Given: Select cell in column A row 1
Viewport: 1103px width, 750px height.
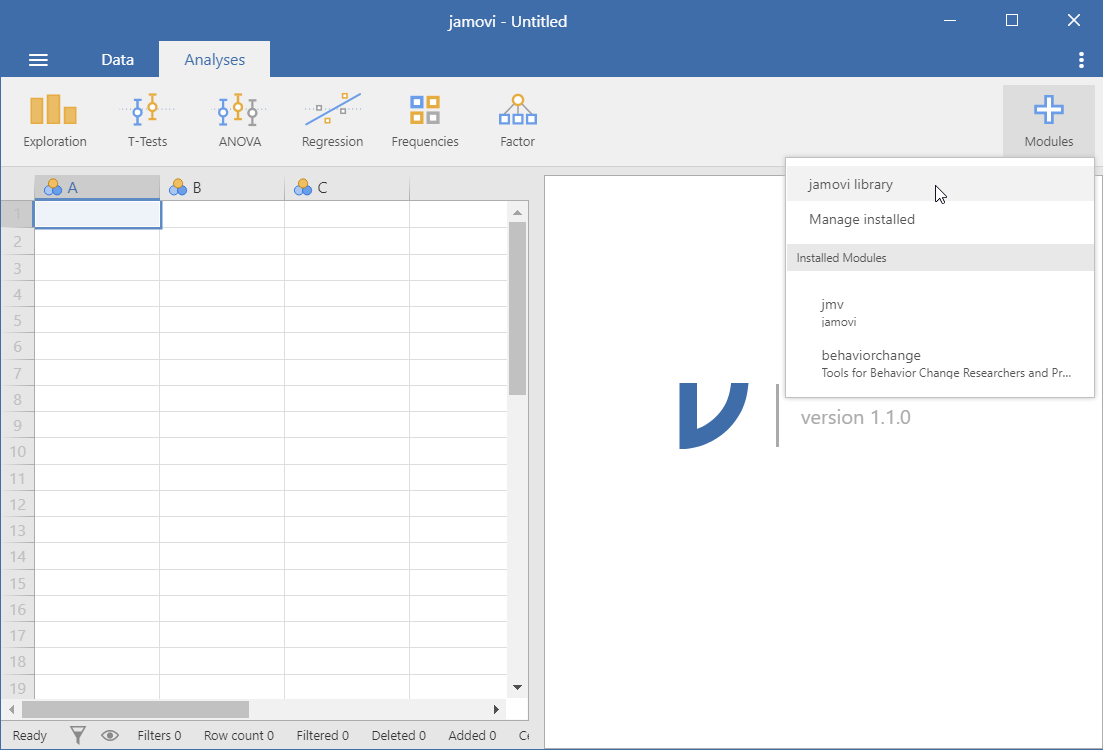Looking at the screenshot, I should click(97, 215).
